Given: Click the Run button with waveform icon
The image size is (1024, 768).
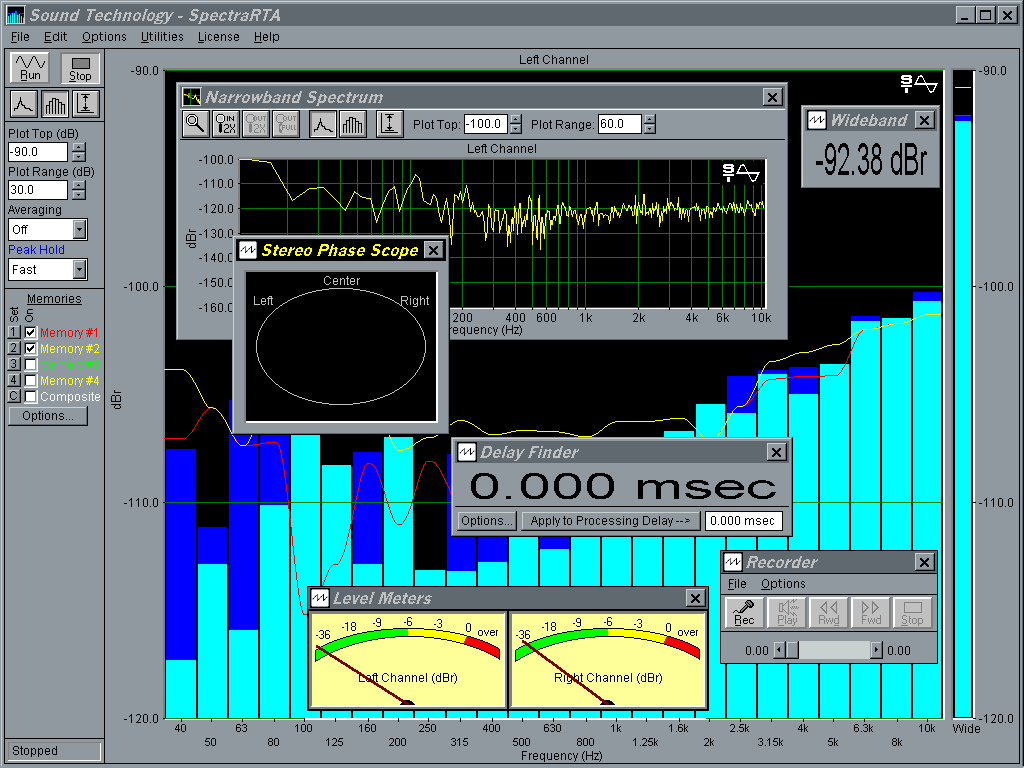Looking at the screenshot, I should (x=30, y=68).
